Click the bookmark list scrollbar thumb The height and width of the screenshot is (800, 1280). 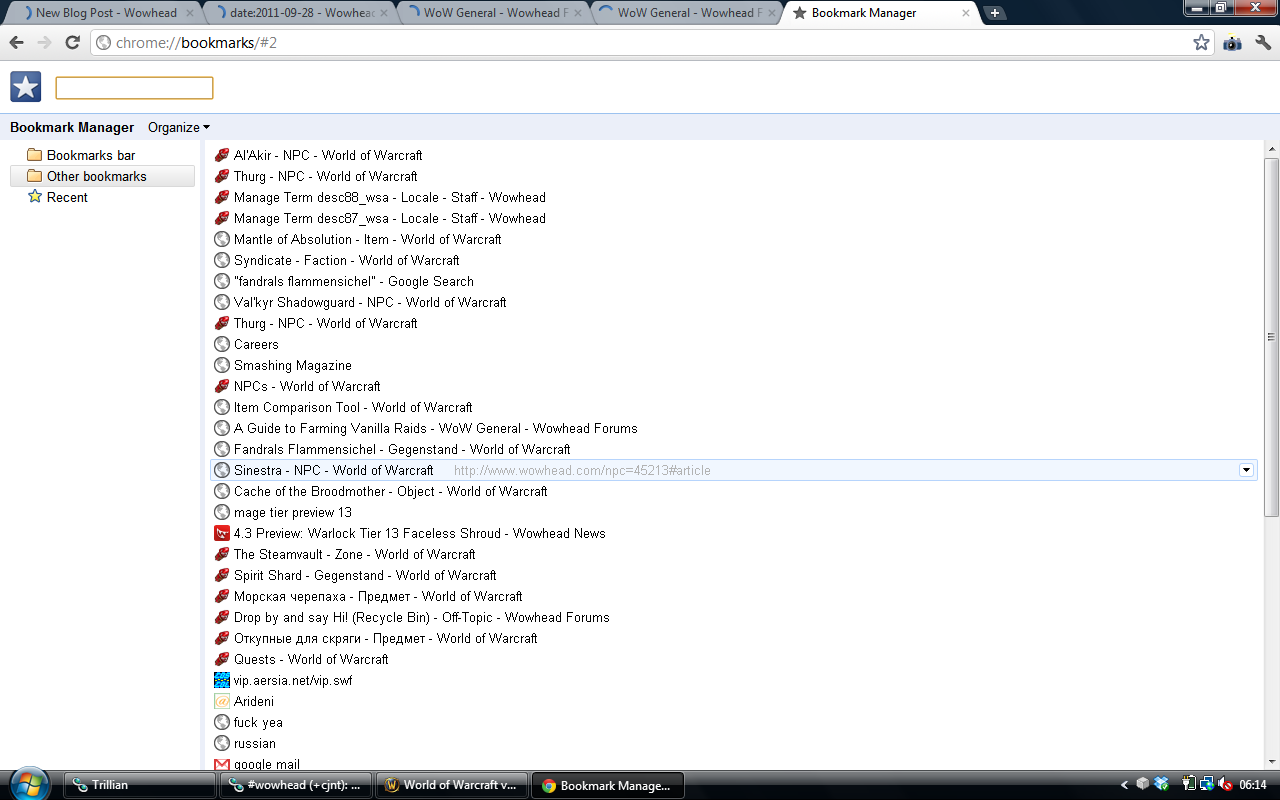tap(1272, 337)
